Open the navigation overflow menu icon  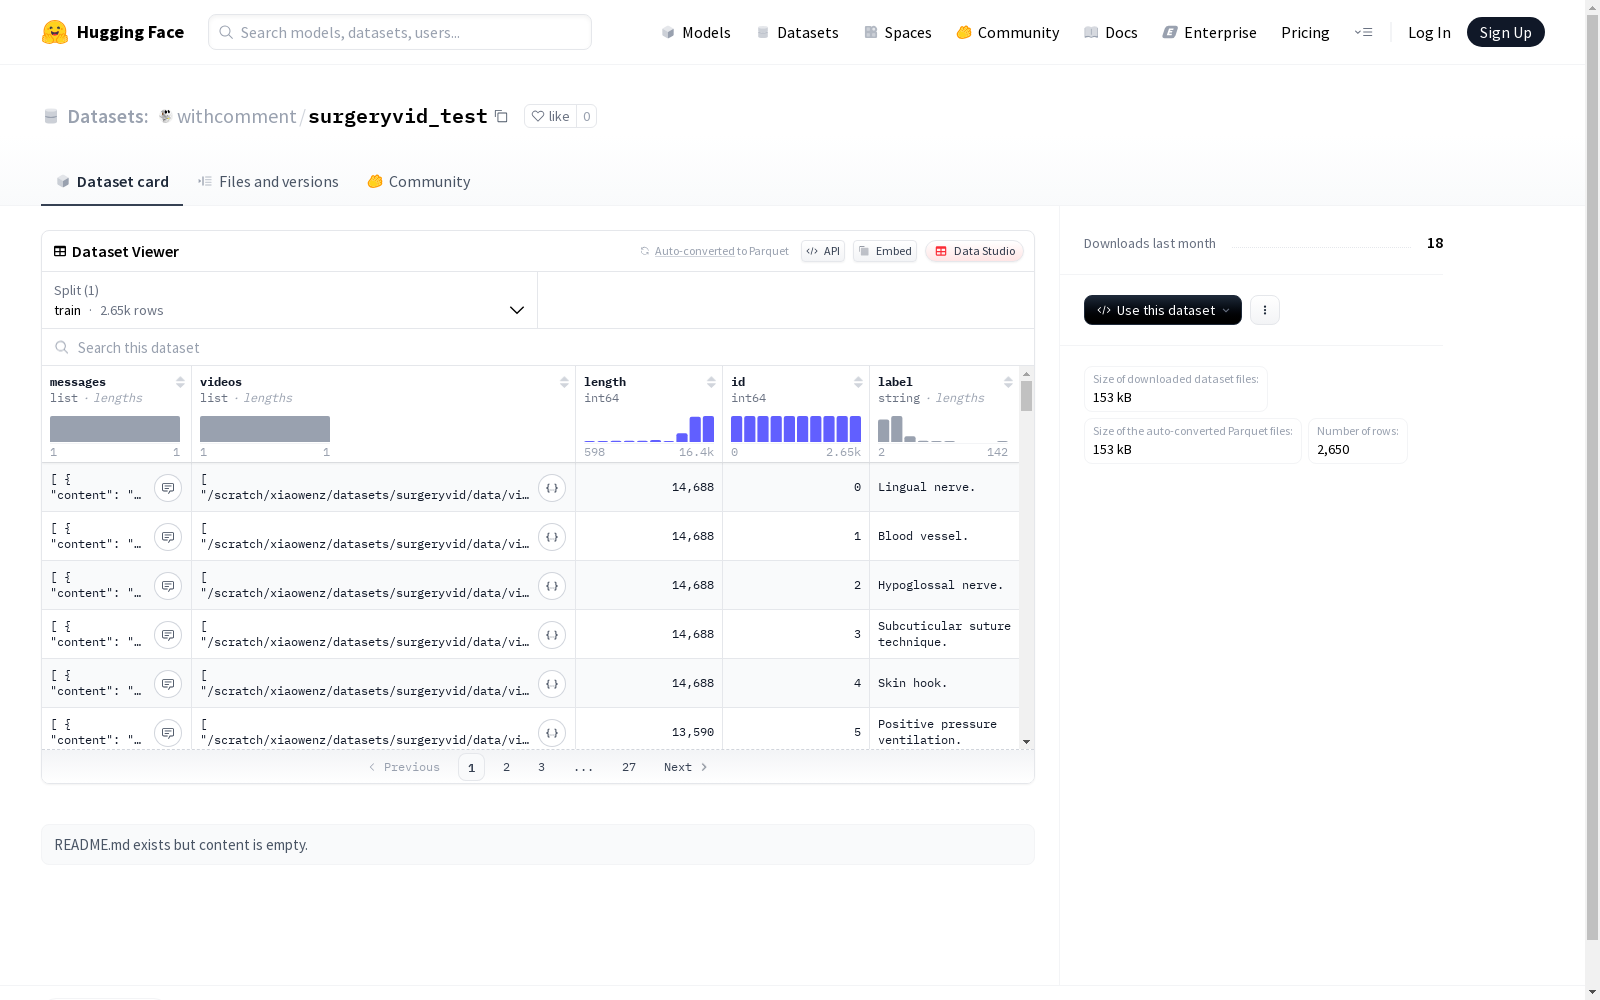pyautogui.click(x=1363, y=32)
